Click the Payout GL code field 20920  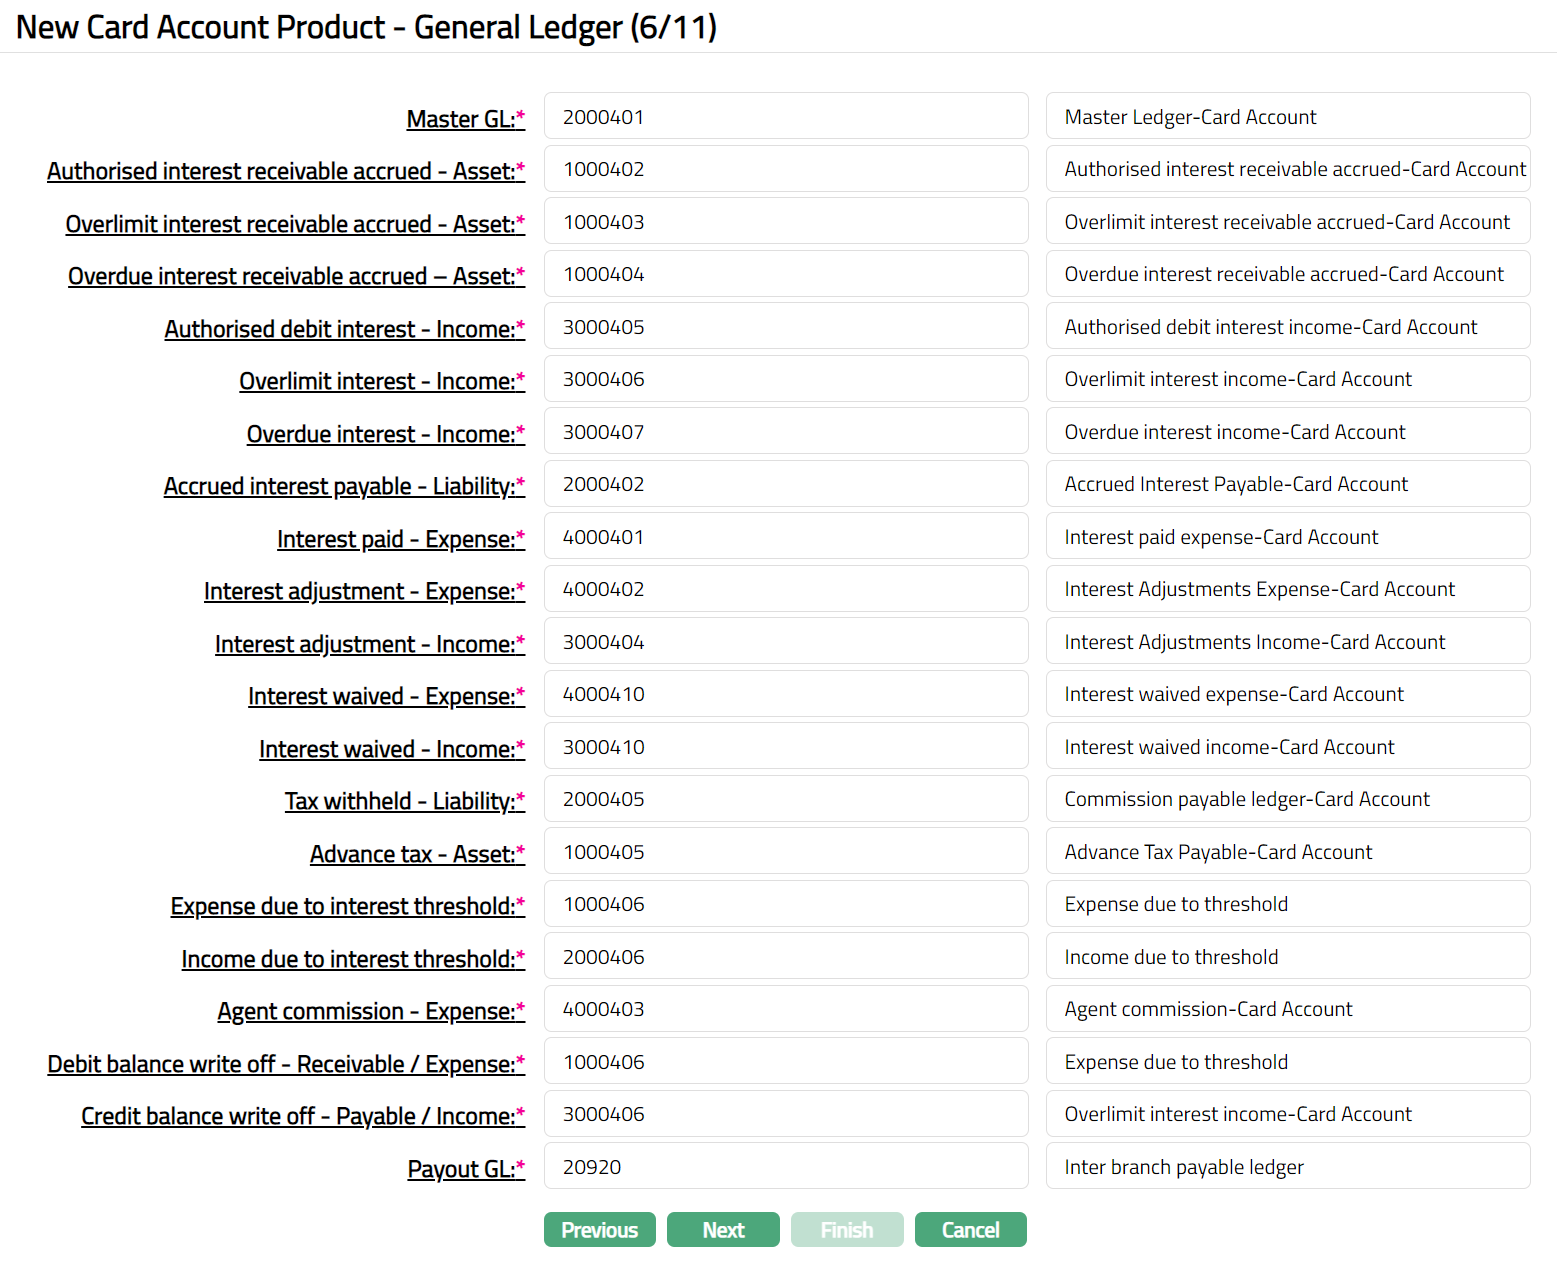pyautogui.click(x=785, y=1167)
